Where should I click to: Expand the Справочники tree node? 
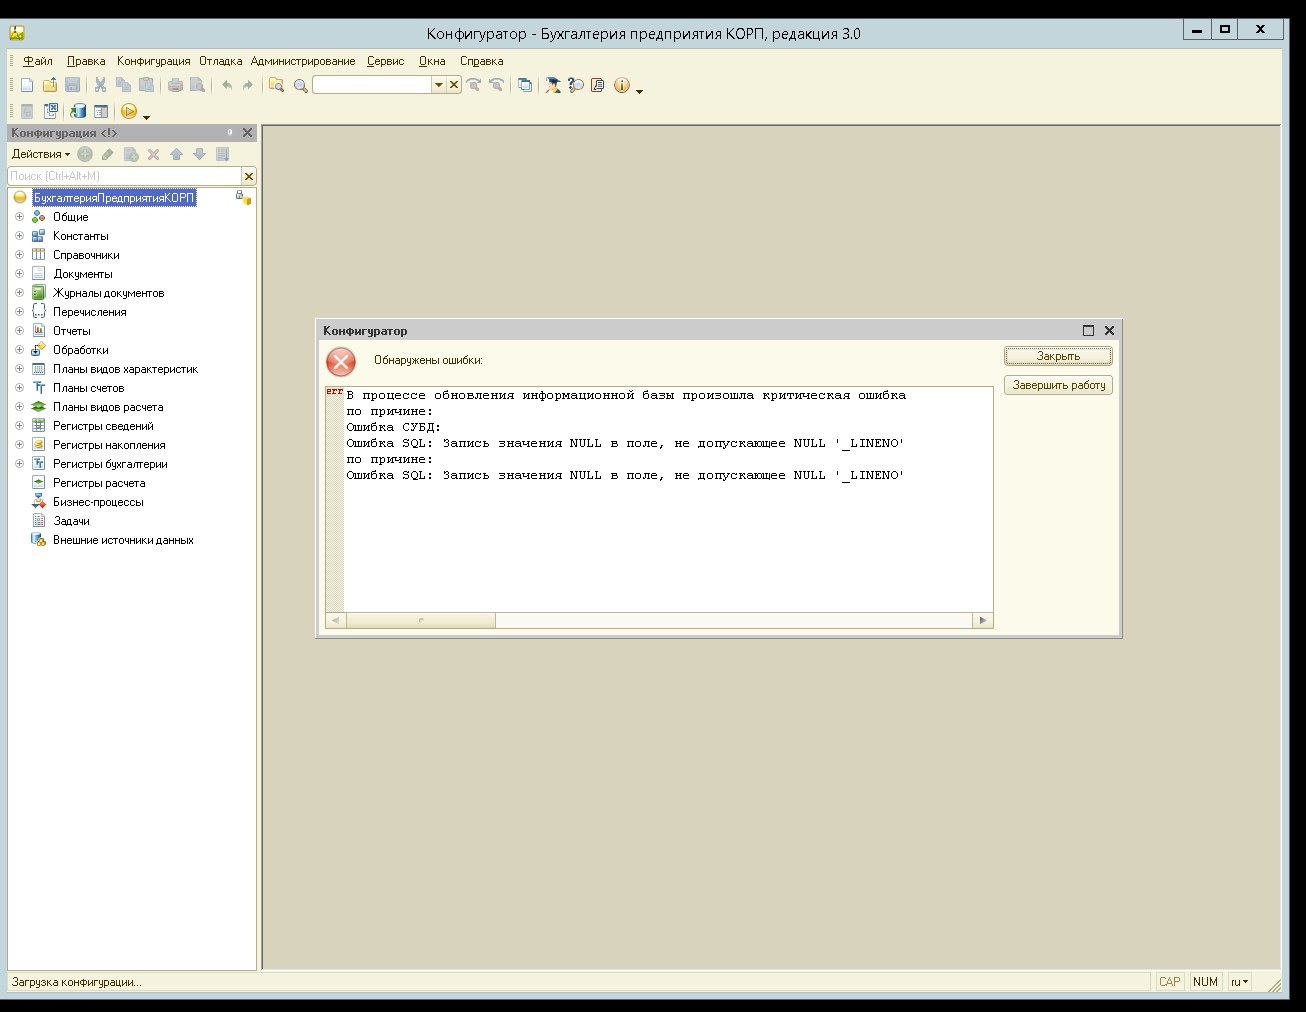point(19,255)
